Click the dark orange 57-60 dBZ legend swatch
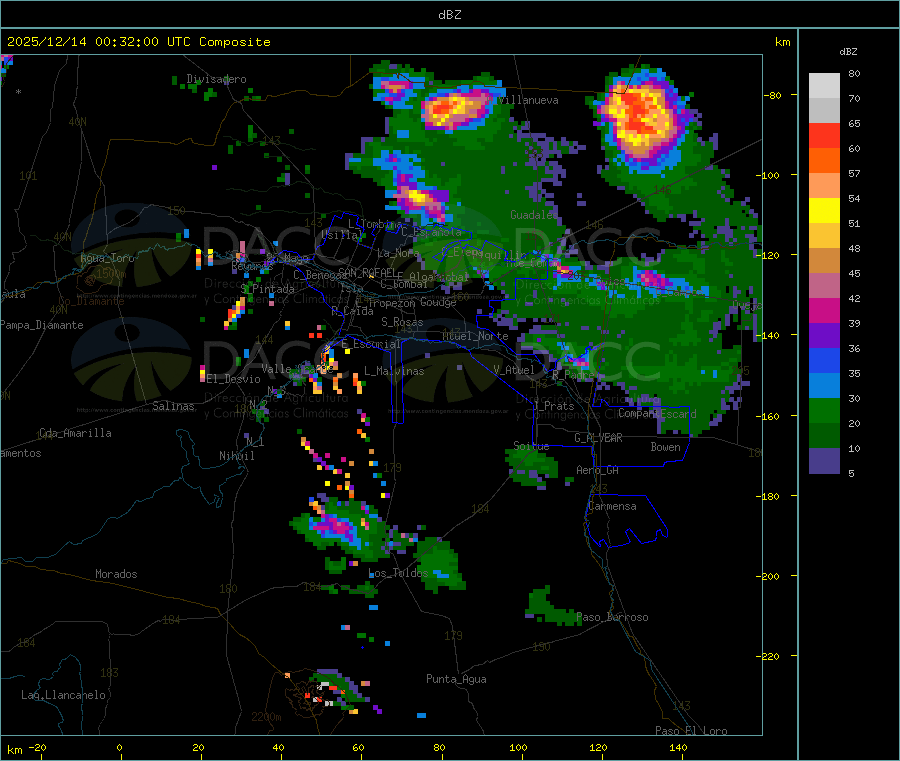Viewport: 900px width, 761px height. [x=824, y=161]
